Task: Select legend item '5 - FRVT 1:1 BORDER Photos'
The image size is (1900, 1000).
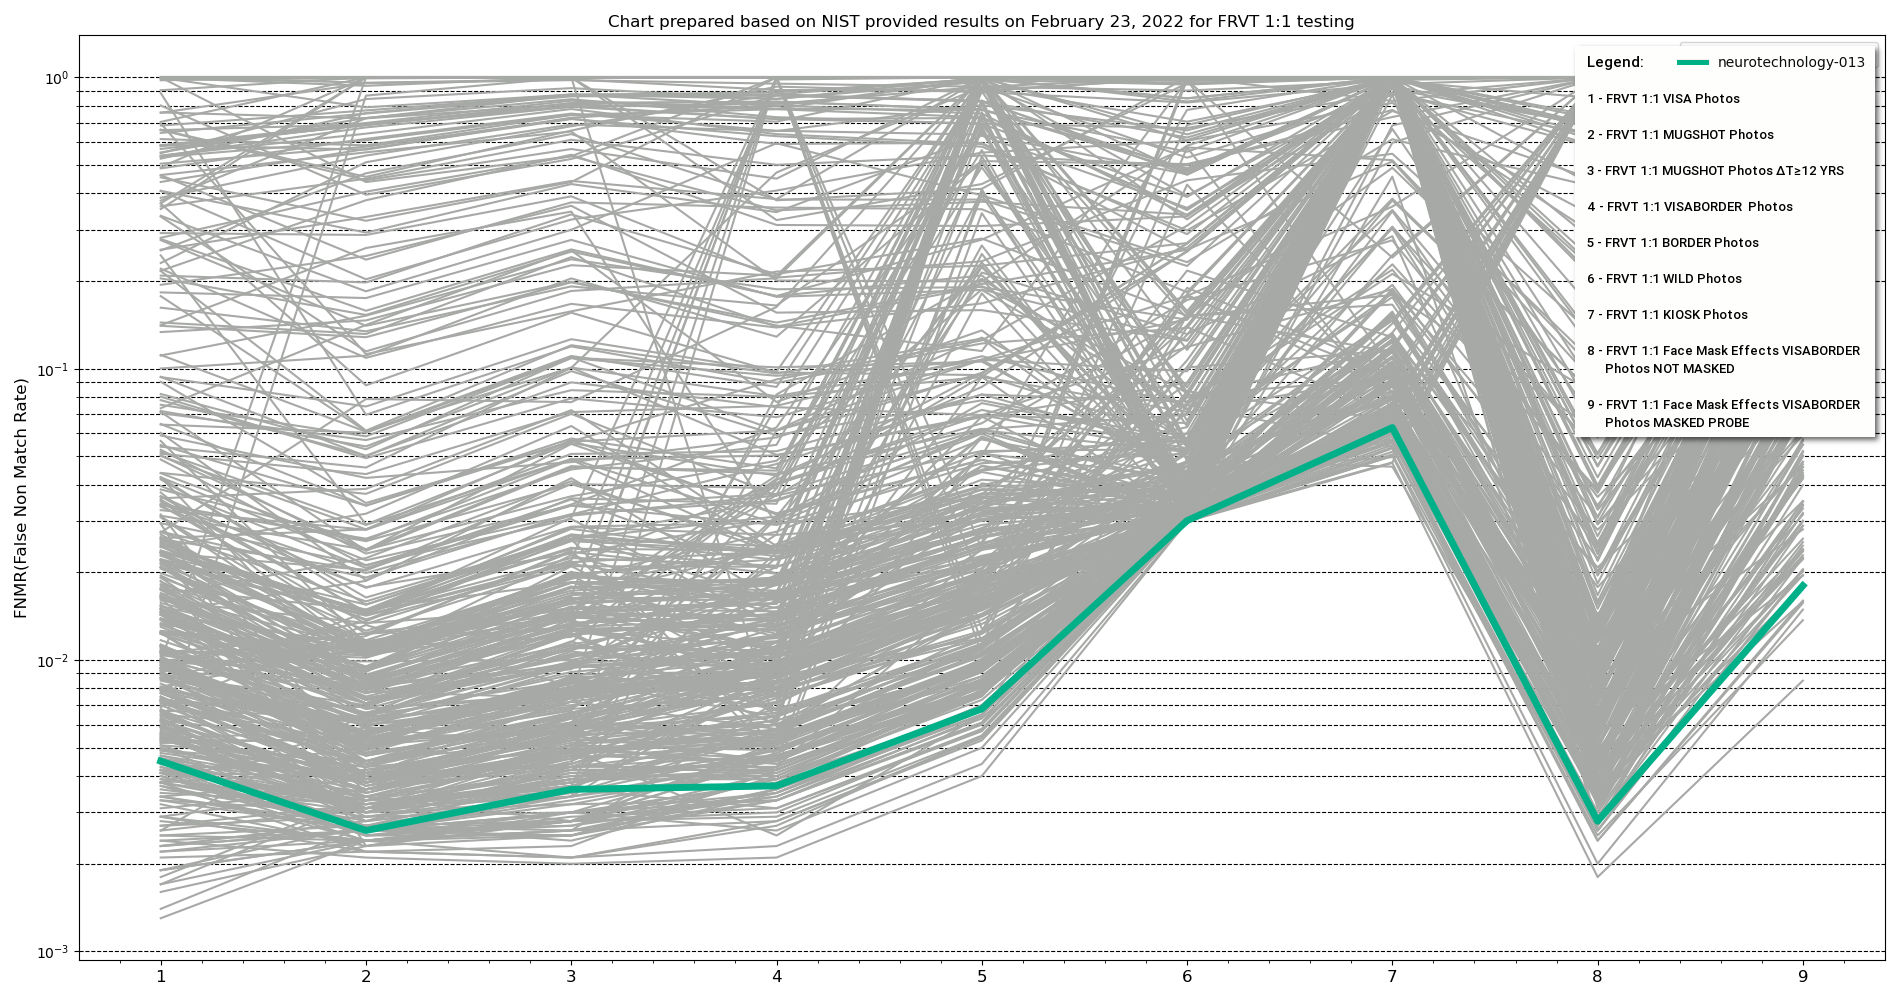Action: click(x=1672, y=242)
